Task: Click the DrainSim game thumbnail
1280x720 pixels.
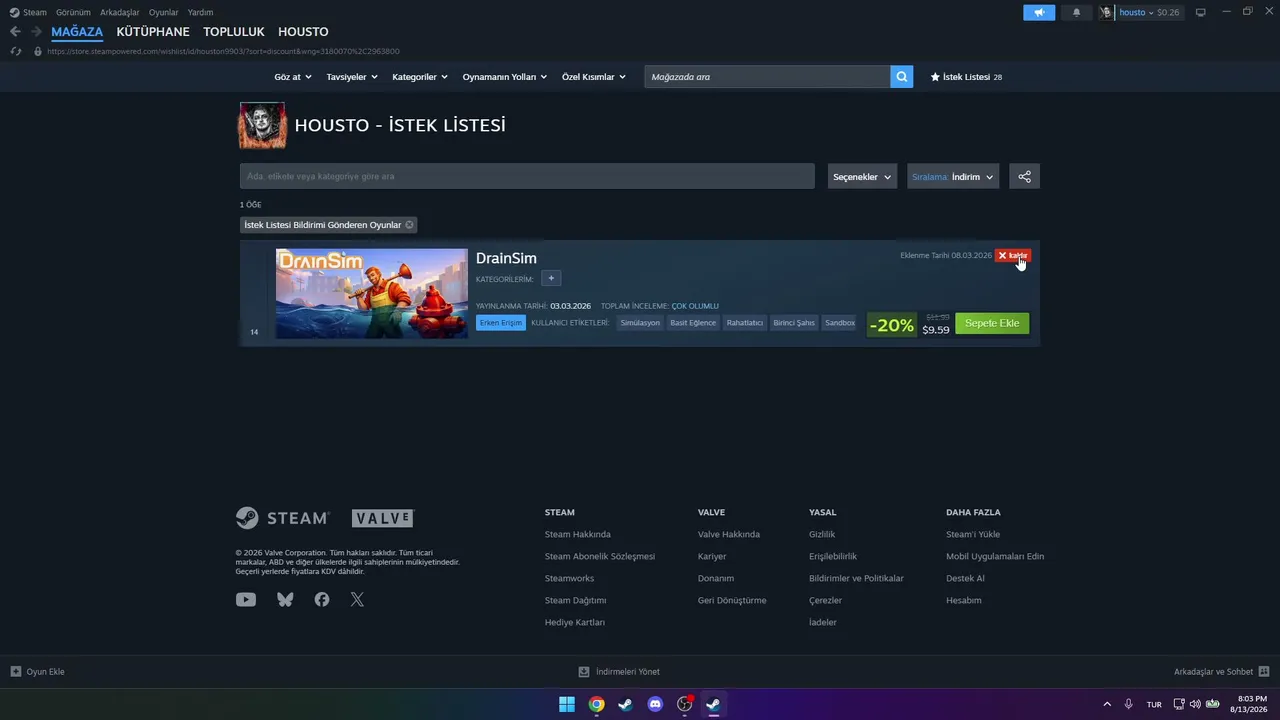Action: tap(372, 293)
